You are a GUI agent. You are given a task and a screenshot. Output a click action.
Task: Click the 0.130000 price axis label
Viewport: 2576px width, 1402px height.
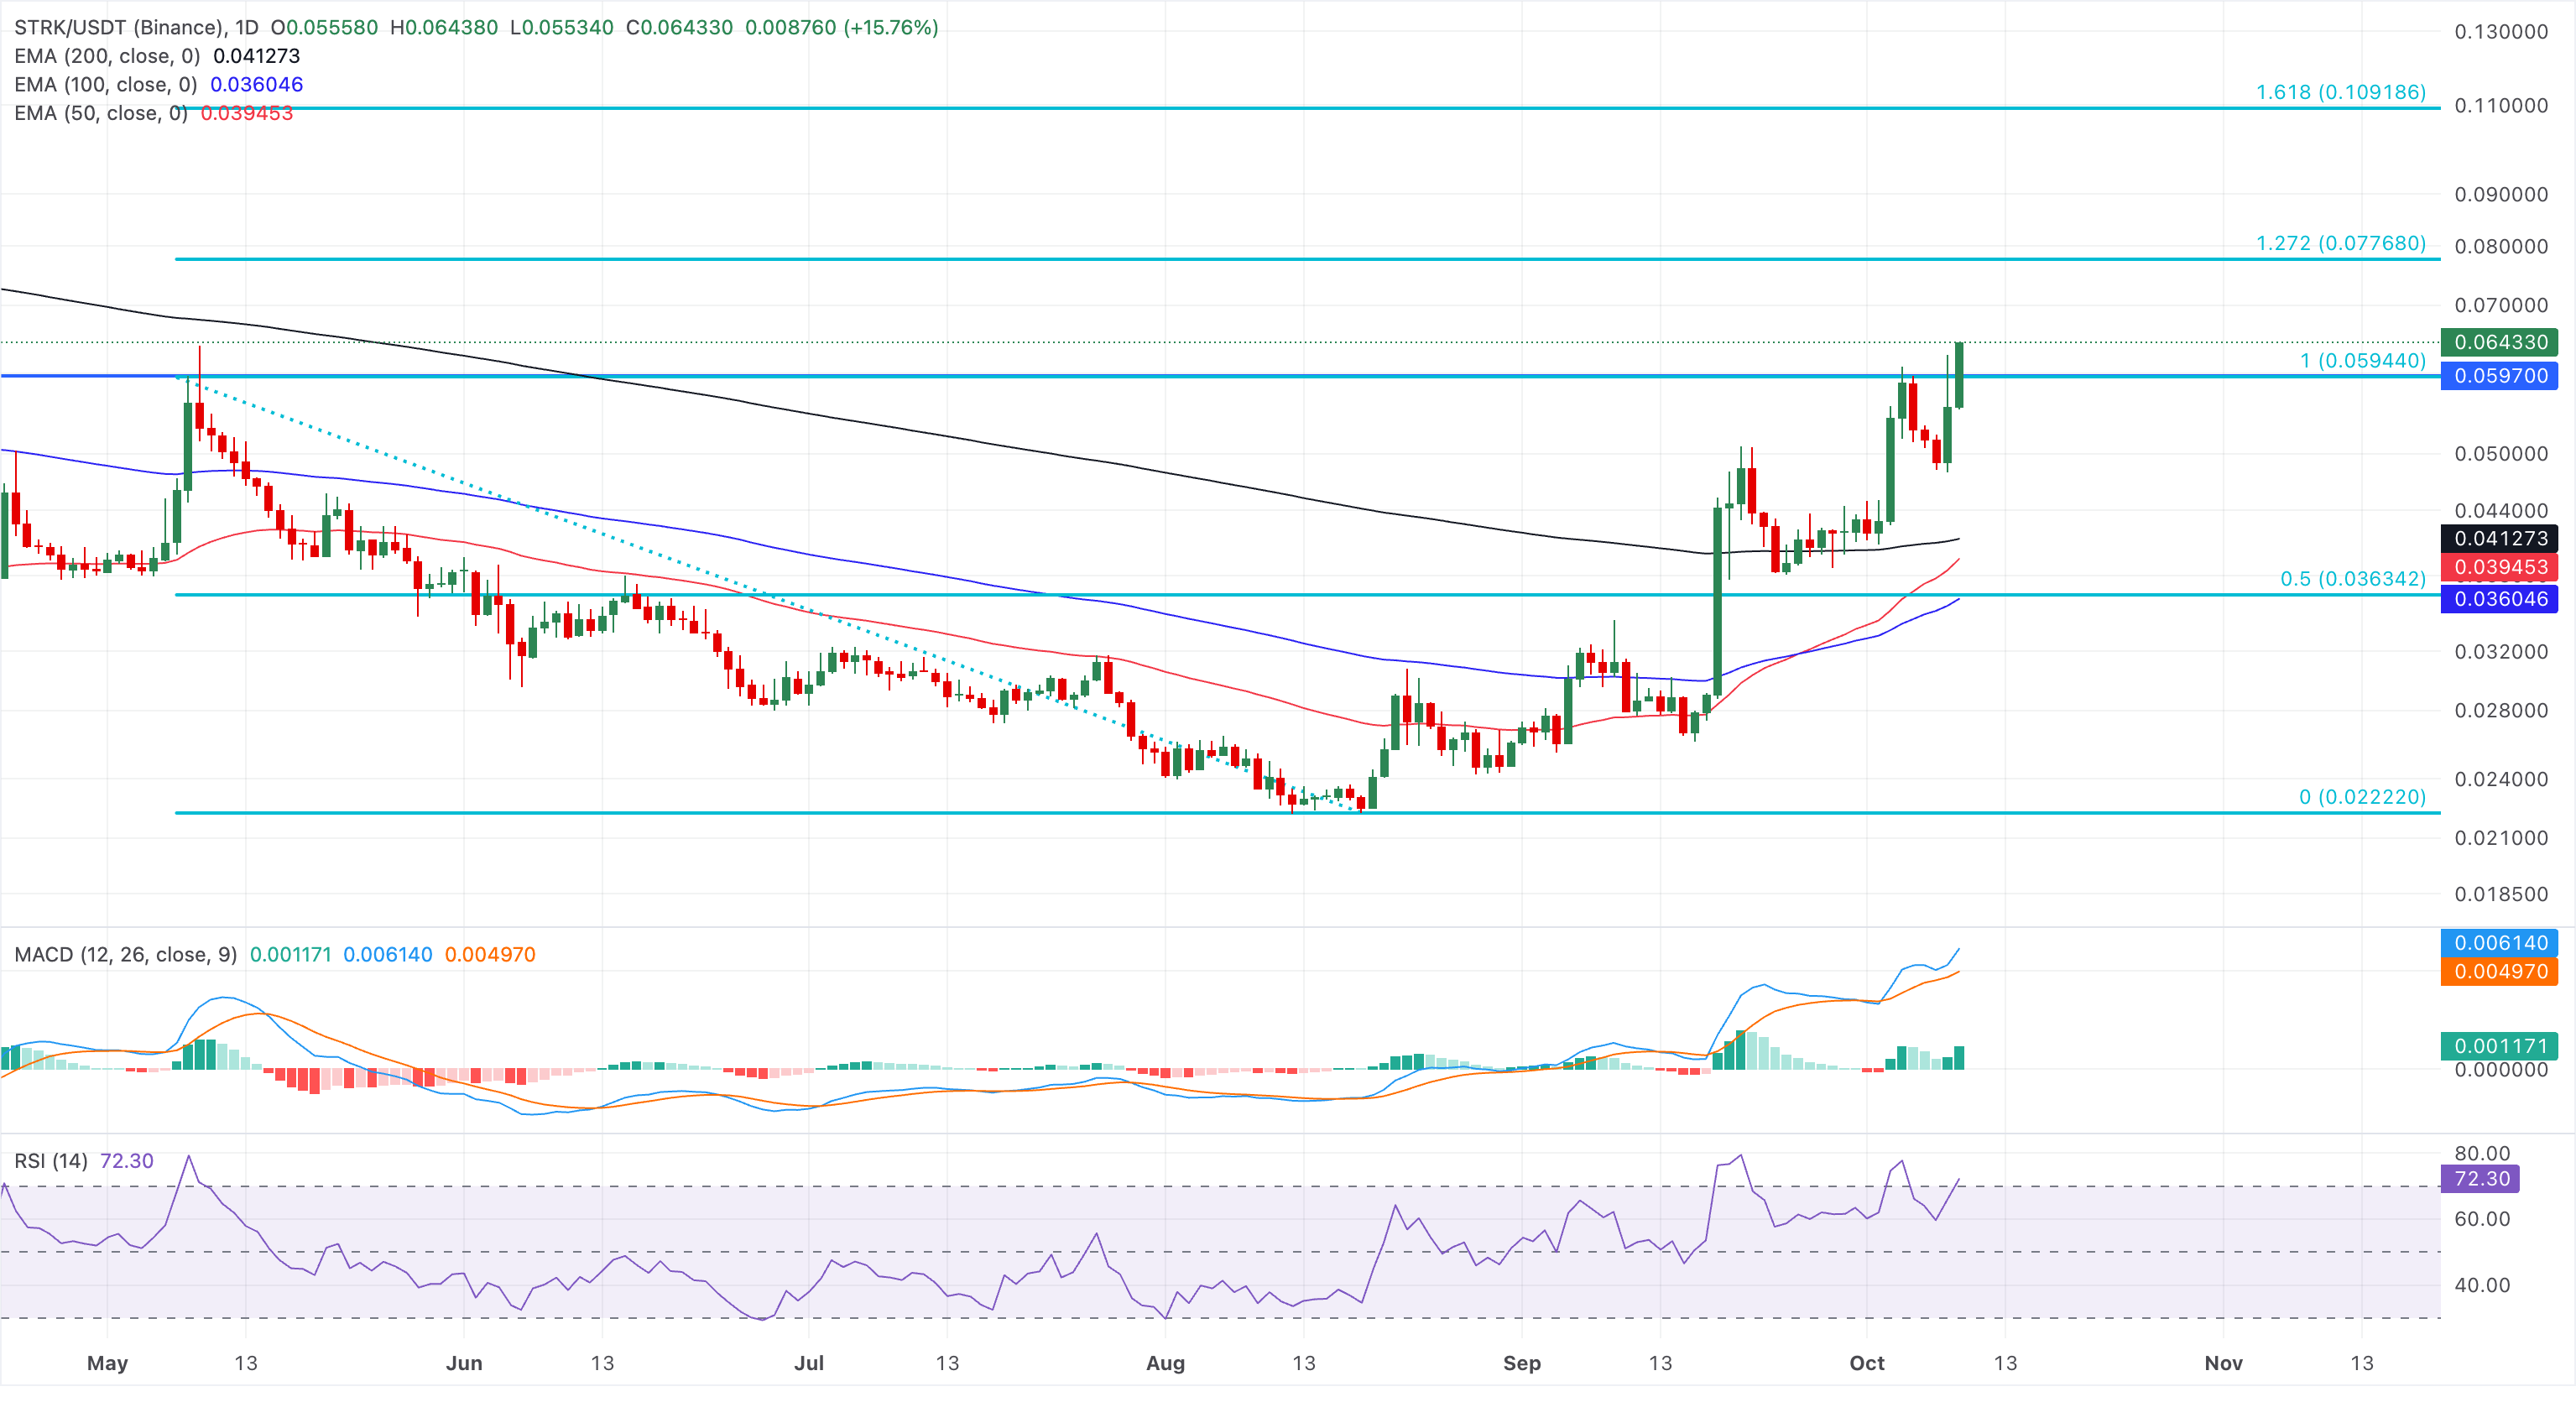[2501, 32]
